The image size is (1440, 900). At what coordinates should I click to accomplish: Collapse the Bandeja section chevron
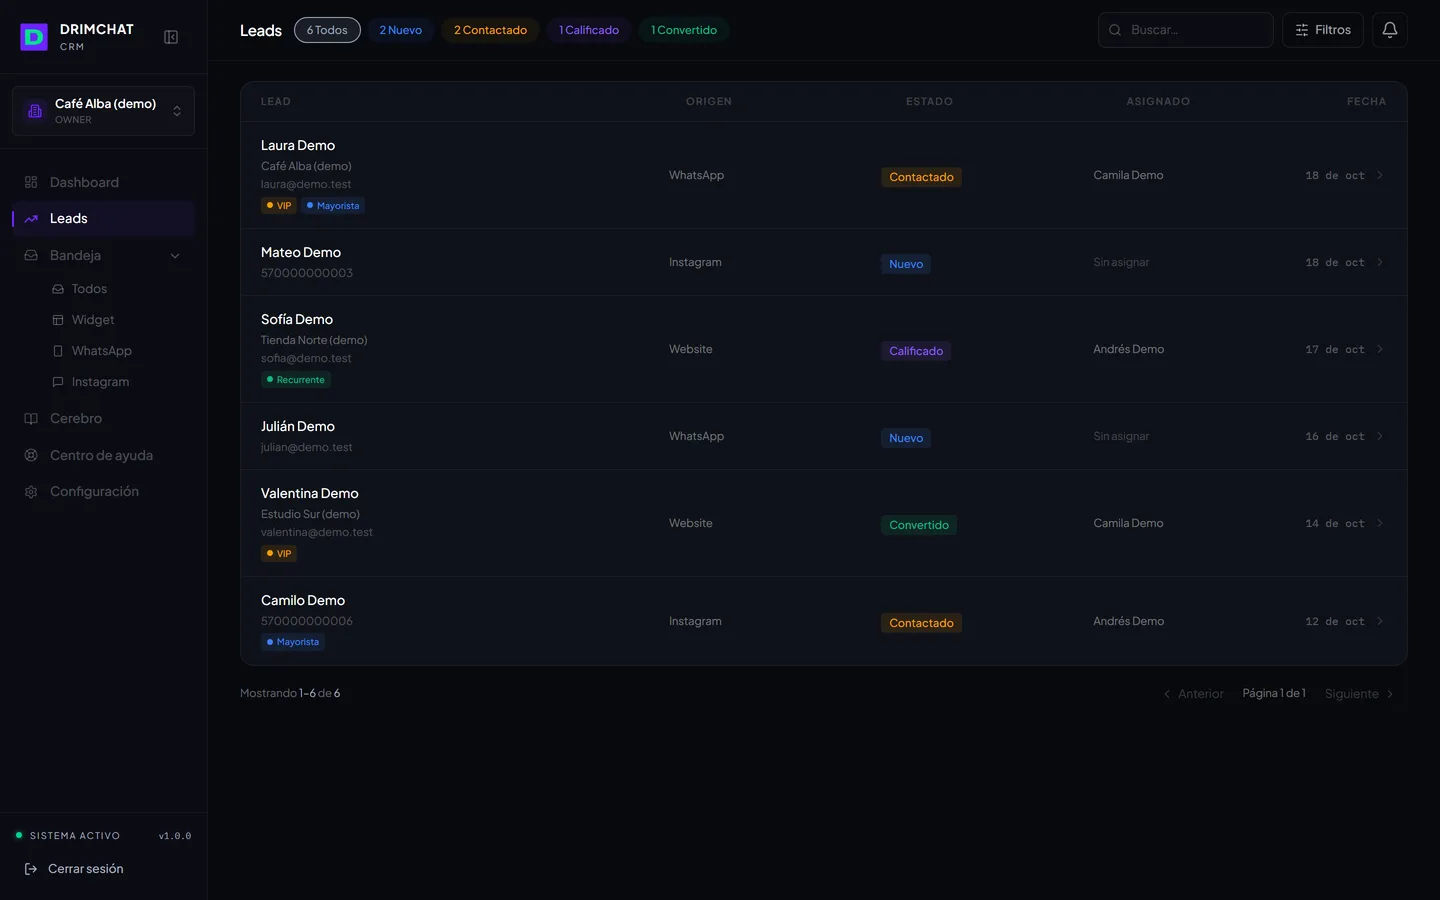[175, 256]
